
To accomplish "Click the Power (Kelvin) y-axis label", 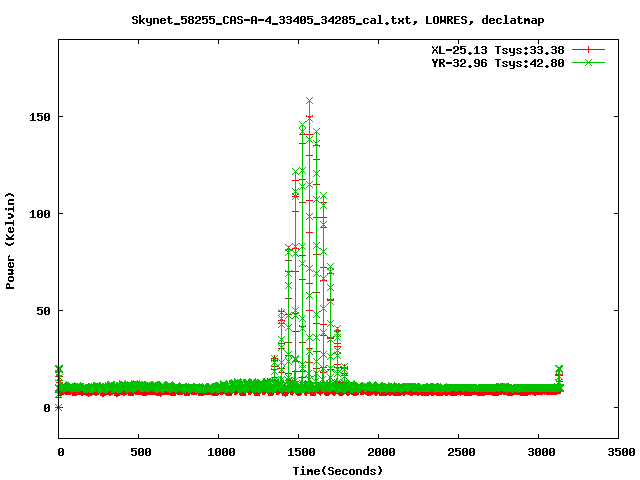I will 10,241.
